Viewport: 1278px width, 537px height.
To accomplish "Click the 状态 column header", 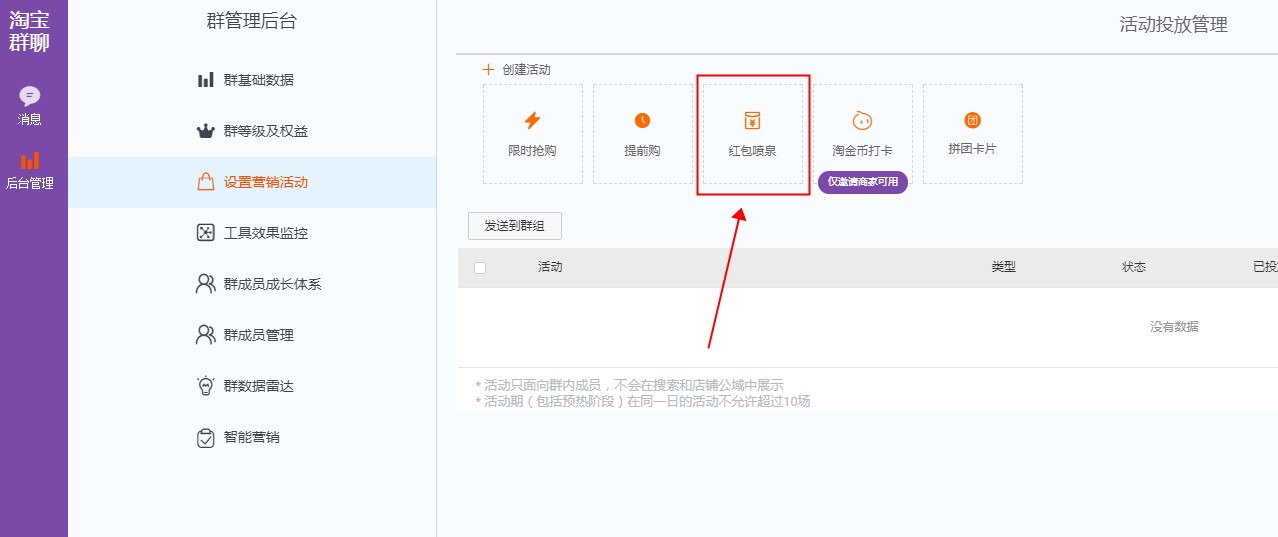I will [1134, 267].
